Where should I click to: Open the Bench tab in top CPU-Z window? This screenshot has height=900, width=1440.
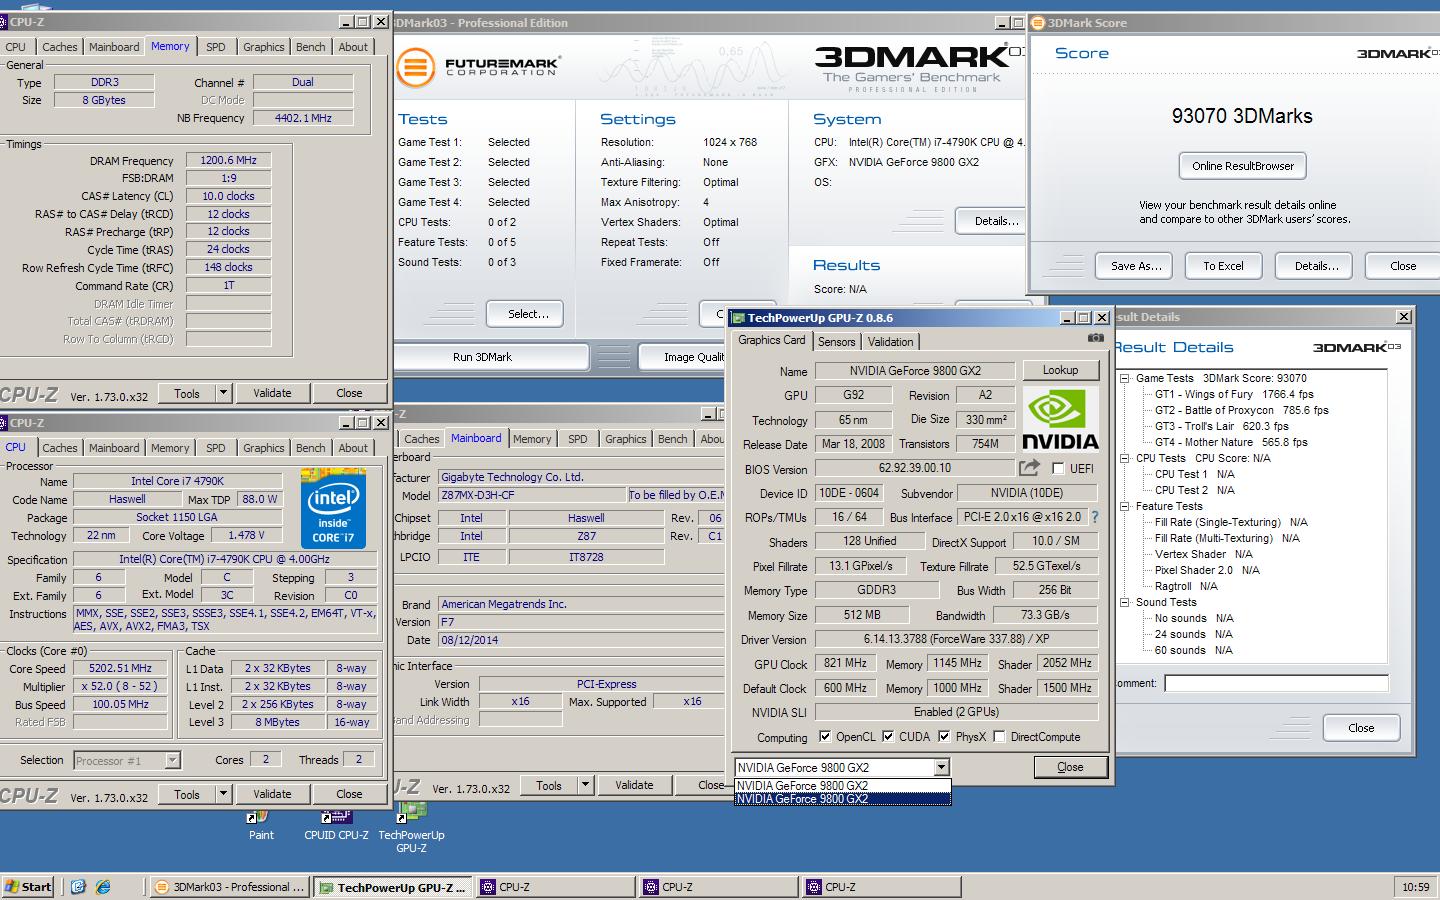pyautogui.click(x=311, y=47)
